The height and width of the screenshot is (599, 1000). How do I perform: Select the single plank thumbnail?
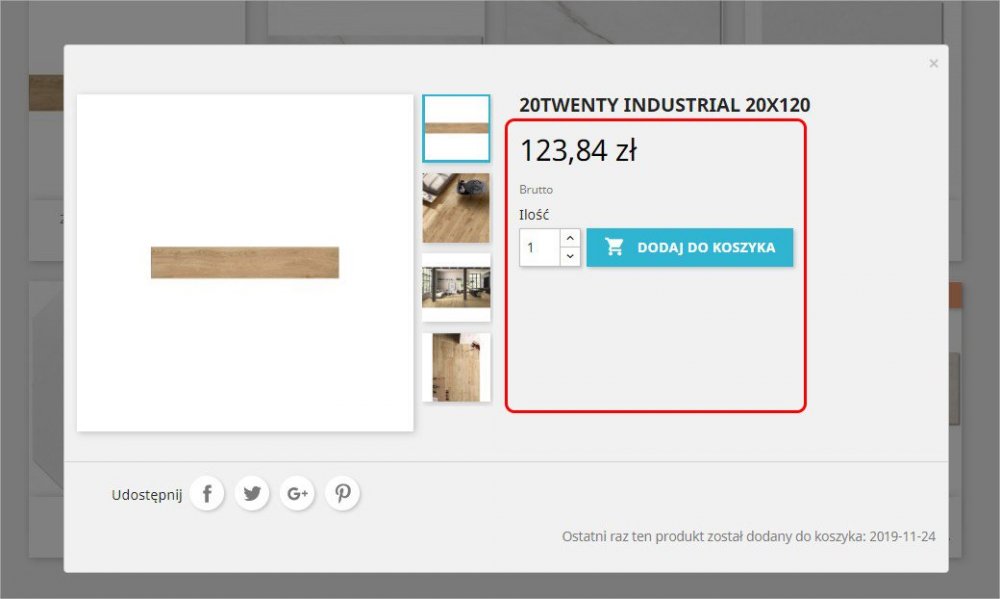click(456, 128)
